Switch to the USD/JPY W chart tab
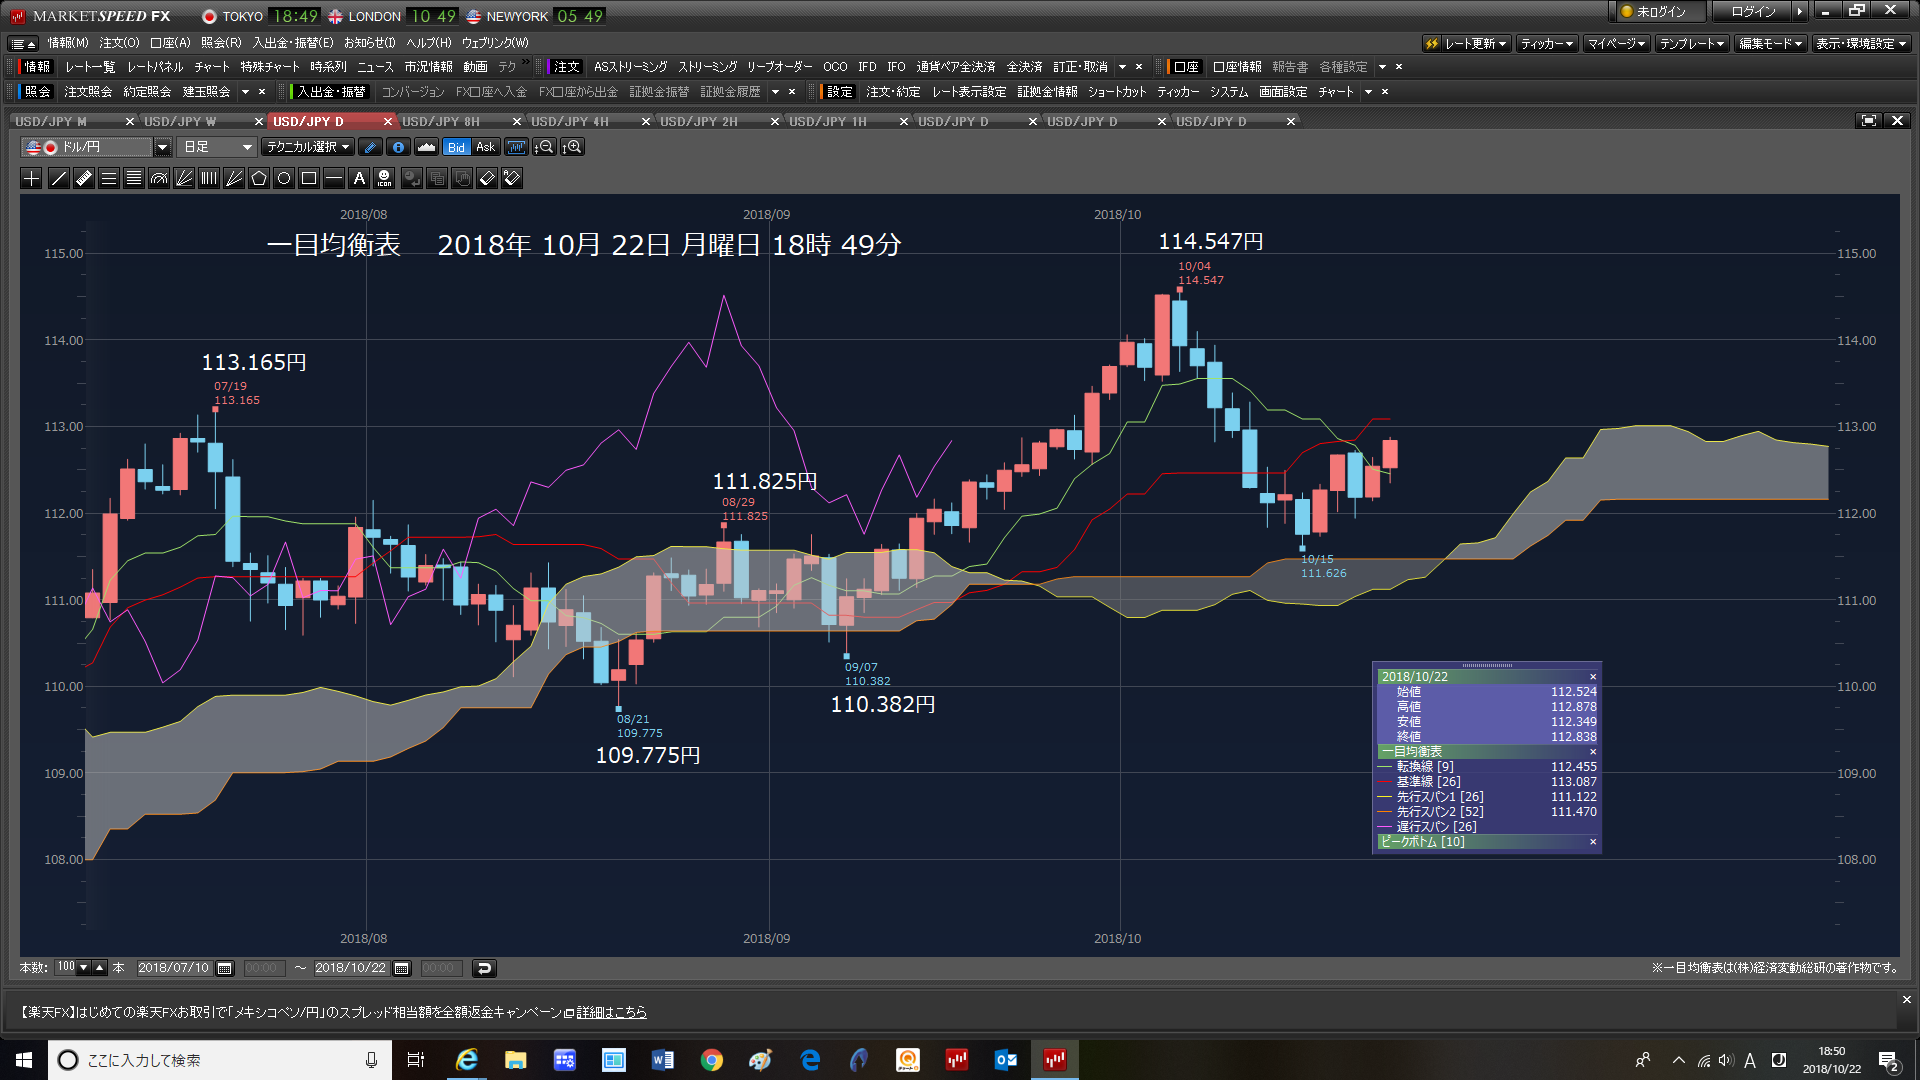This screenshot has height=1080, width=1920. point(180,121)
